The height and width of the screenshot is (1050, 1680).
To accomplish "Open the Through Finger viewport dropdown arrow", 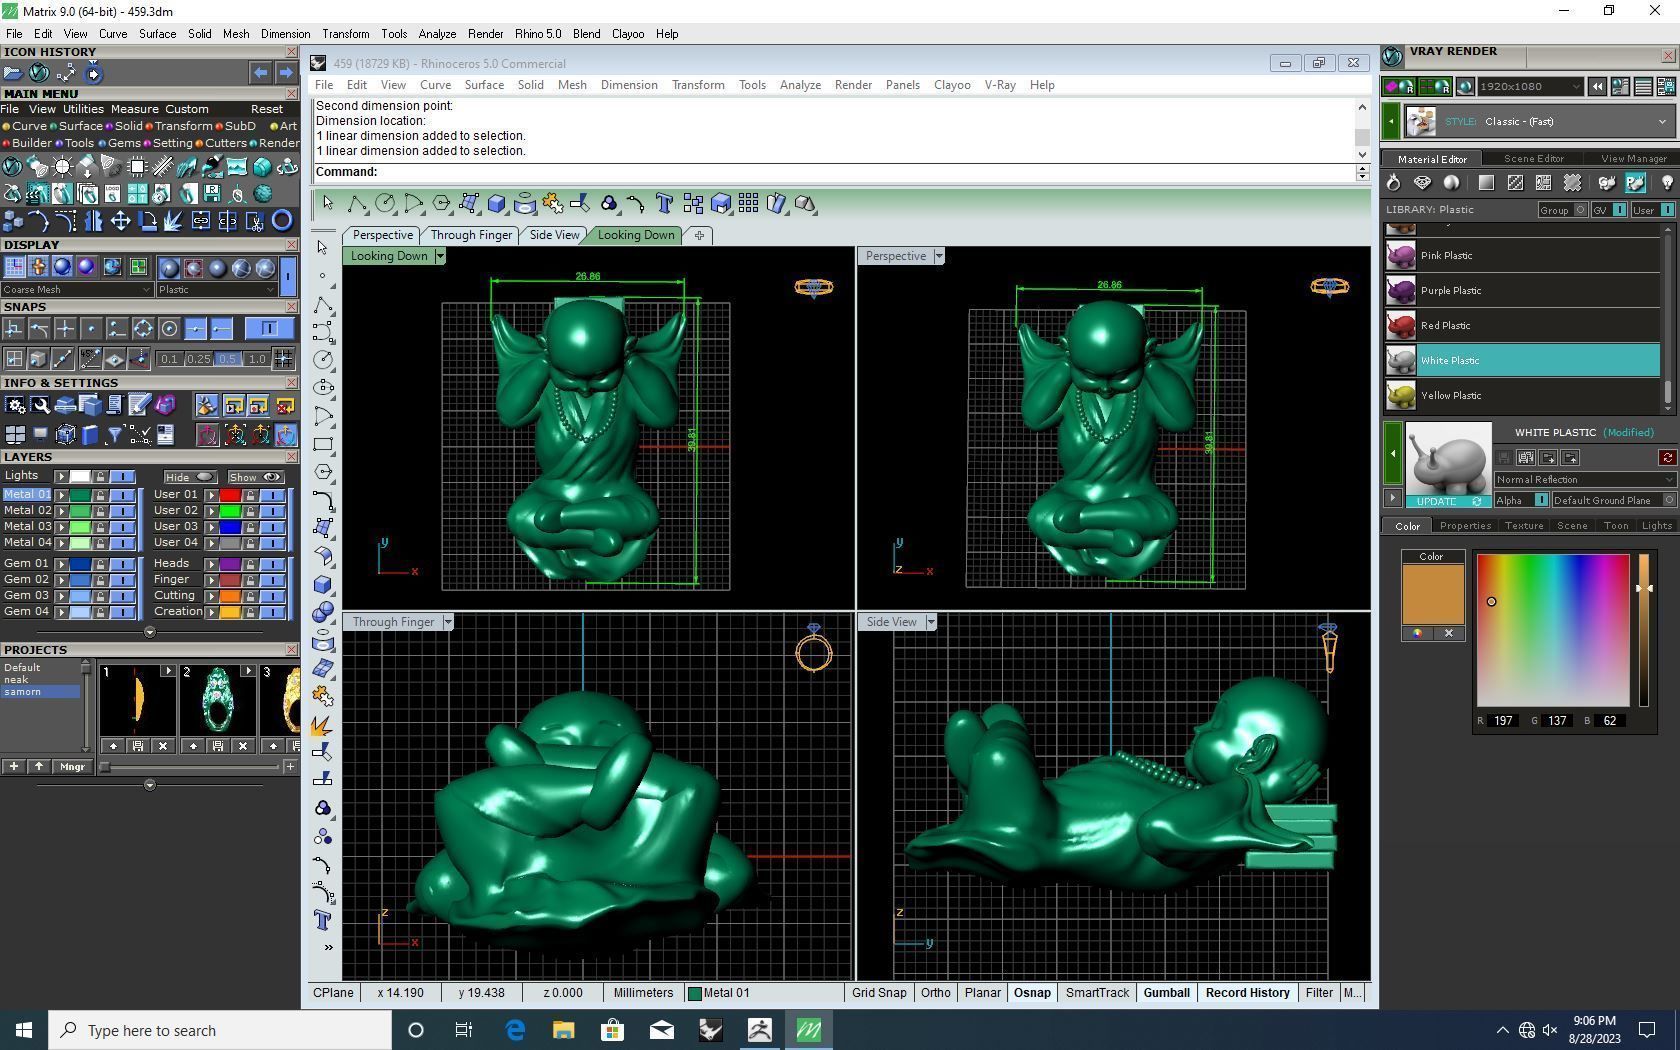I will pos(448,622).
